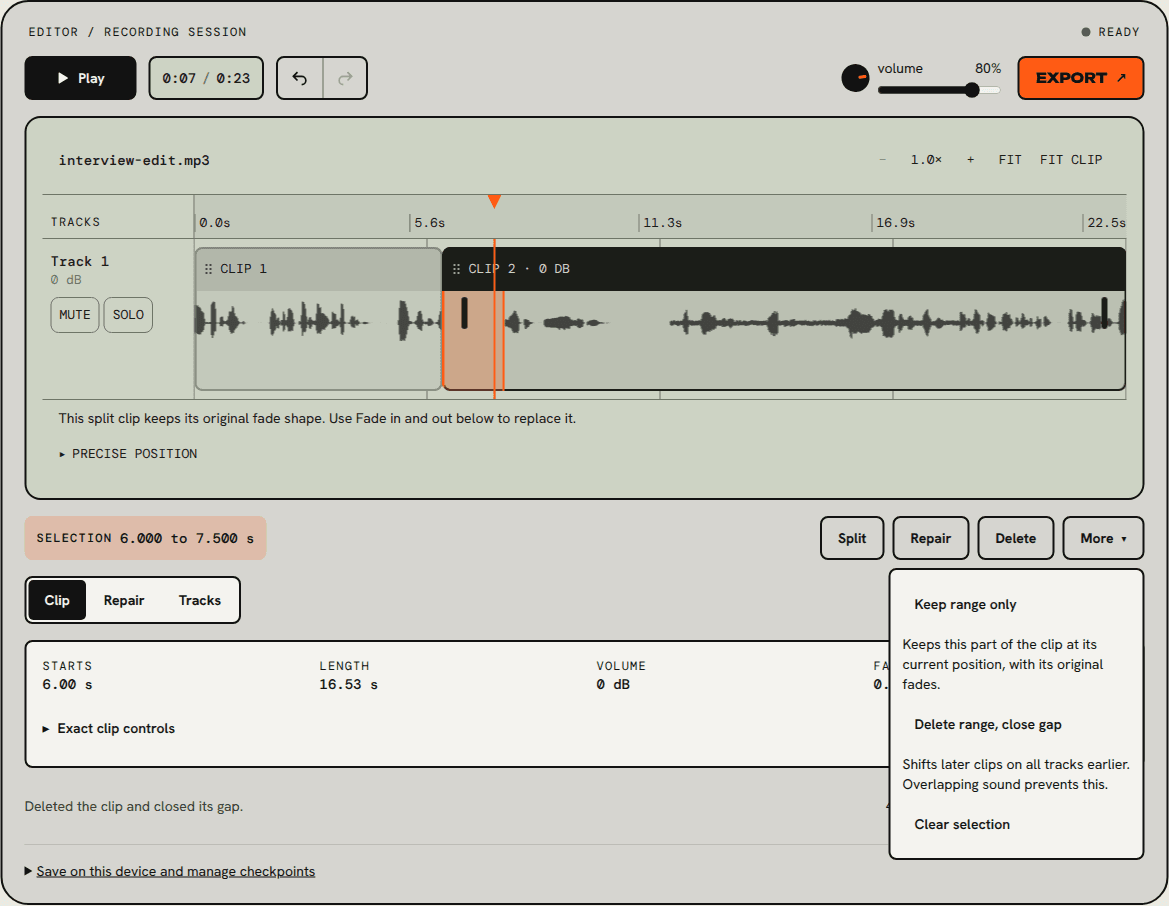Click the Split button

(852, 538)
